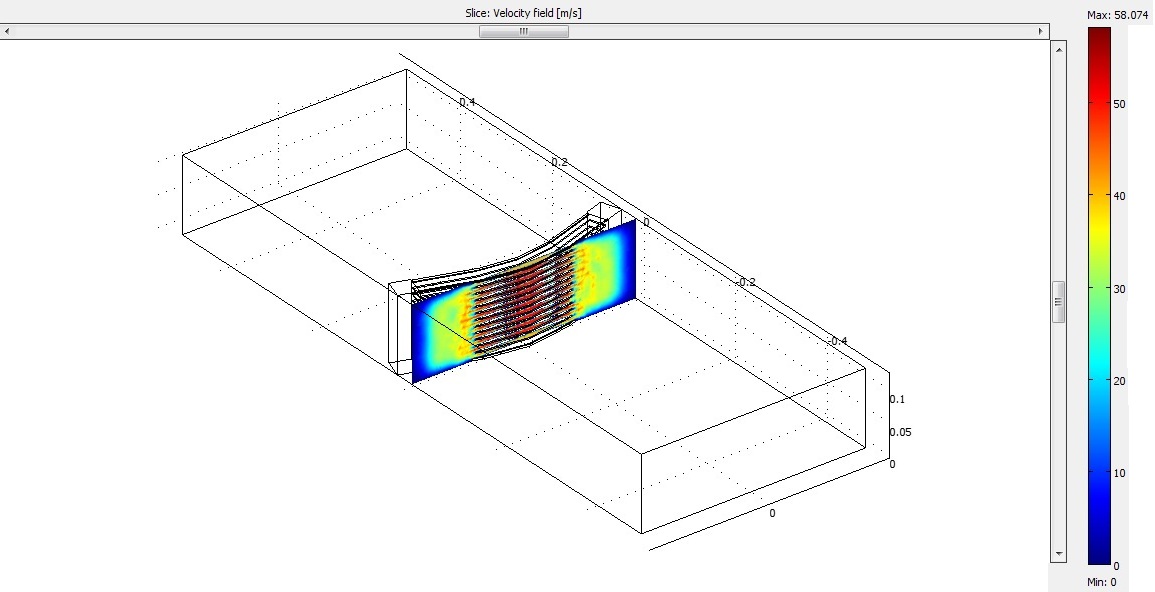Click the legend tick label 20

[1120, 381]
